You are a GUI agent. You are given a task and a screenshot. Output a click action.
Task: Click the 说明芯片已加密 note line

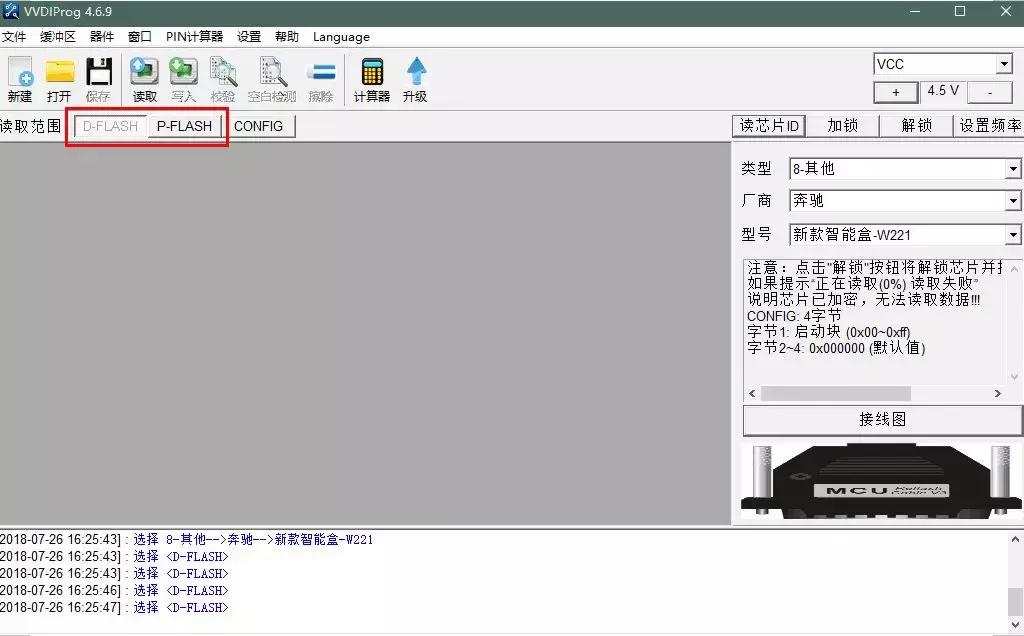click(x=863, y=300)
